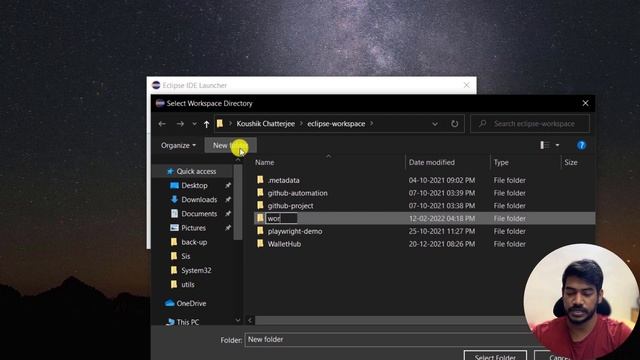
Task: Open System32 folder in sidebar
Action: click(x=196, y=270)
